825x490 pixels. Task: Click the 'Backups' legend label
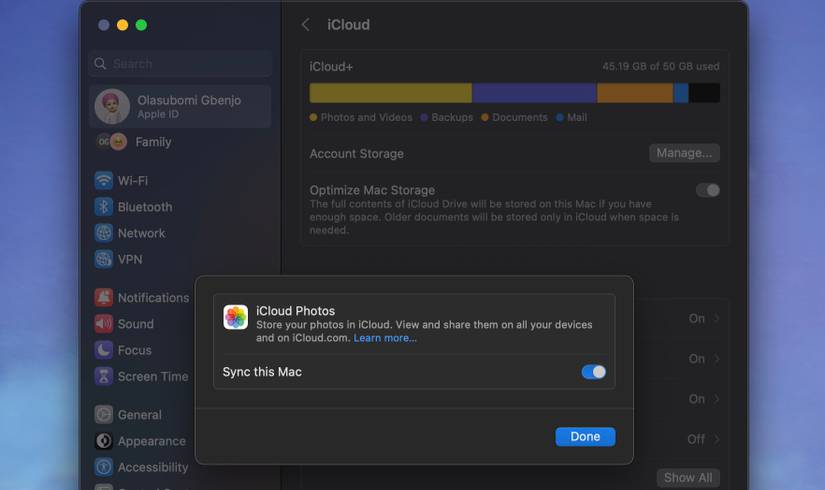[452, 117]
